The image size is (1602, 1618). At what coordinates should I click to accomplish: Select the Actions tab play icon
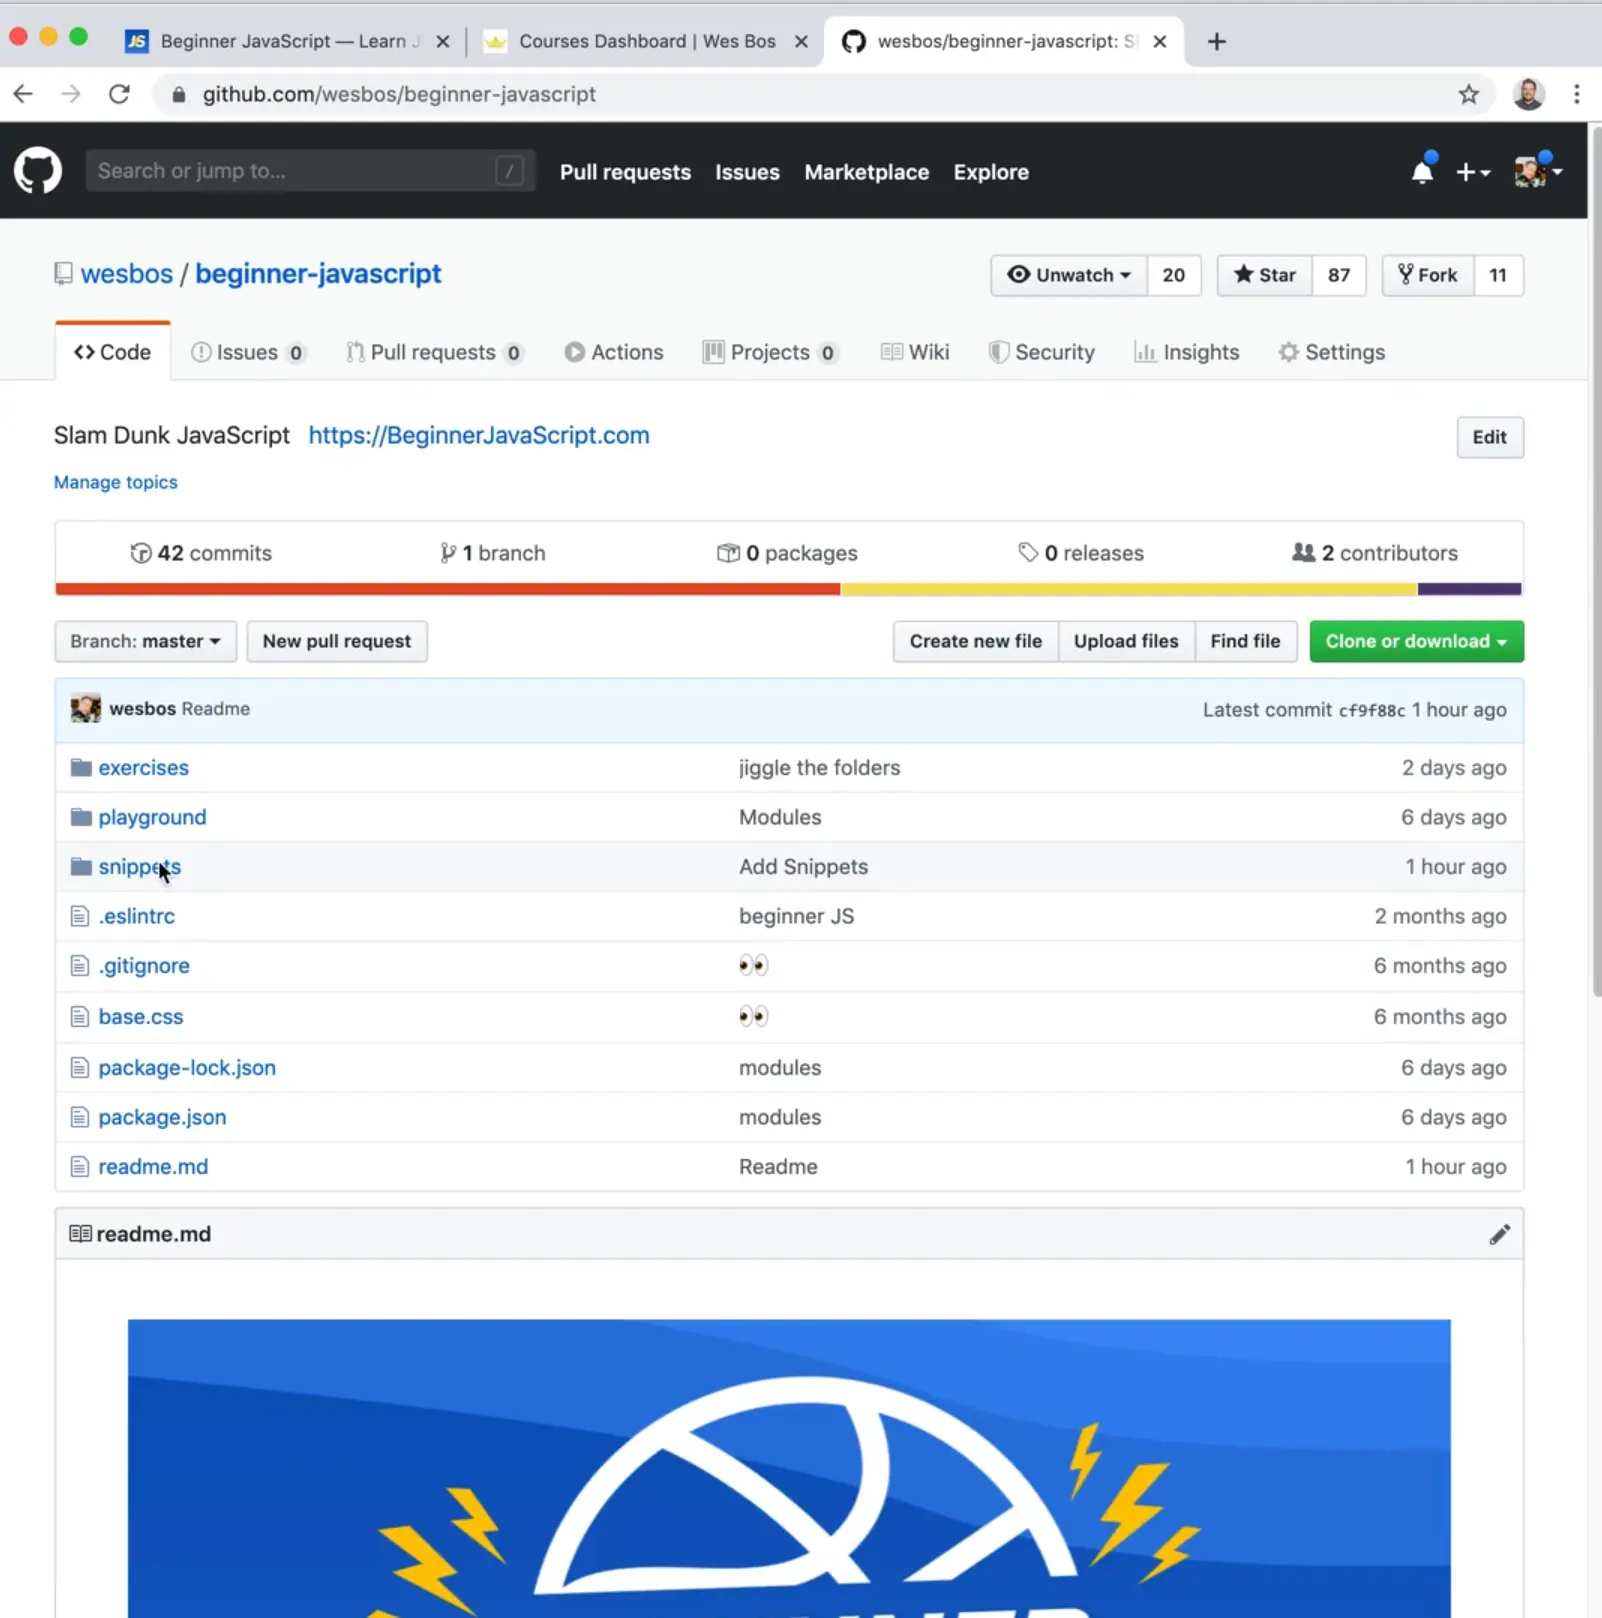coord(575,352)
